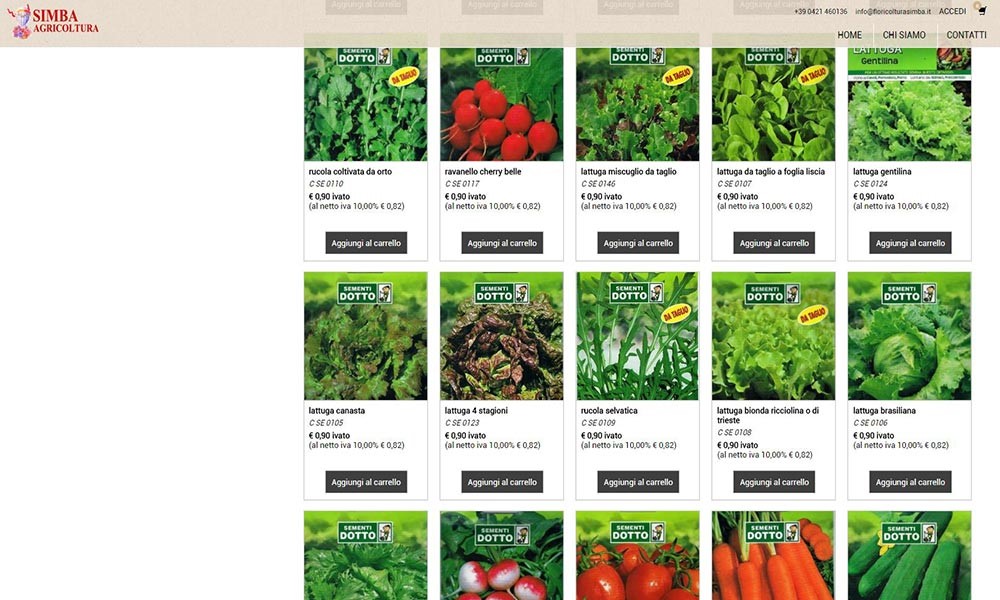Screen dimensions: 1000x600
Task: Open the HOME menu item
Action: 849,35
